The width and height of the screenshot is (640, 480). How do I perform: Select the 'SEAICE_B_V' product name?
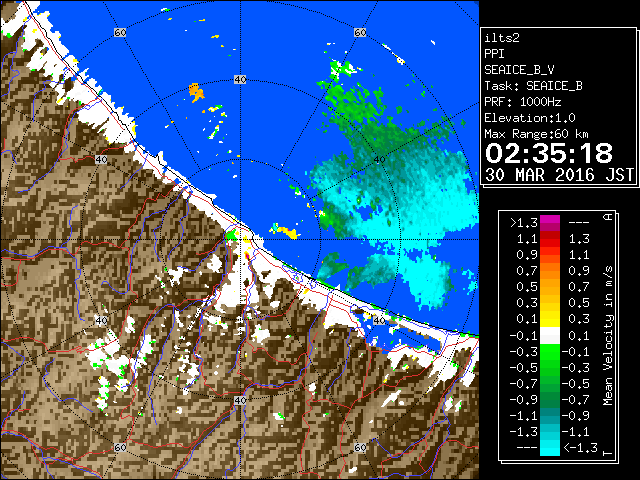click(519, 70)
